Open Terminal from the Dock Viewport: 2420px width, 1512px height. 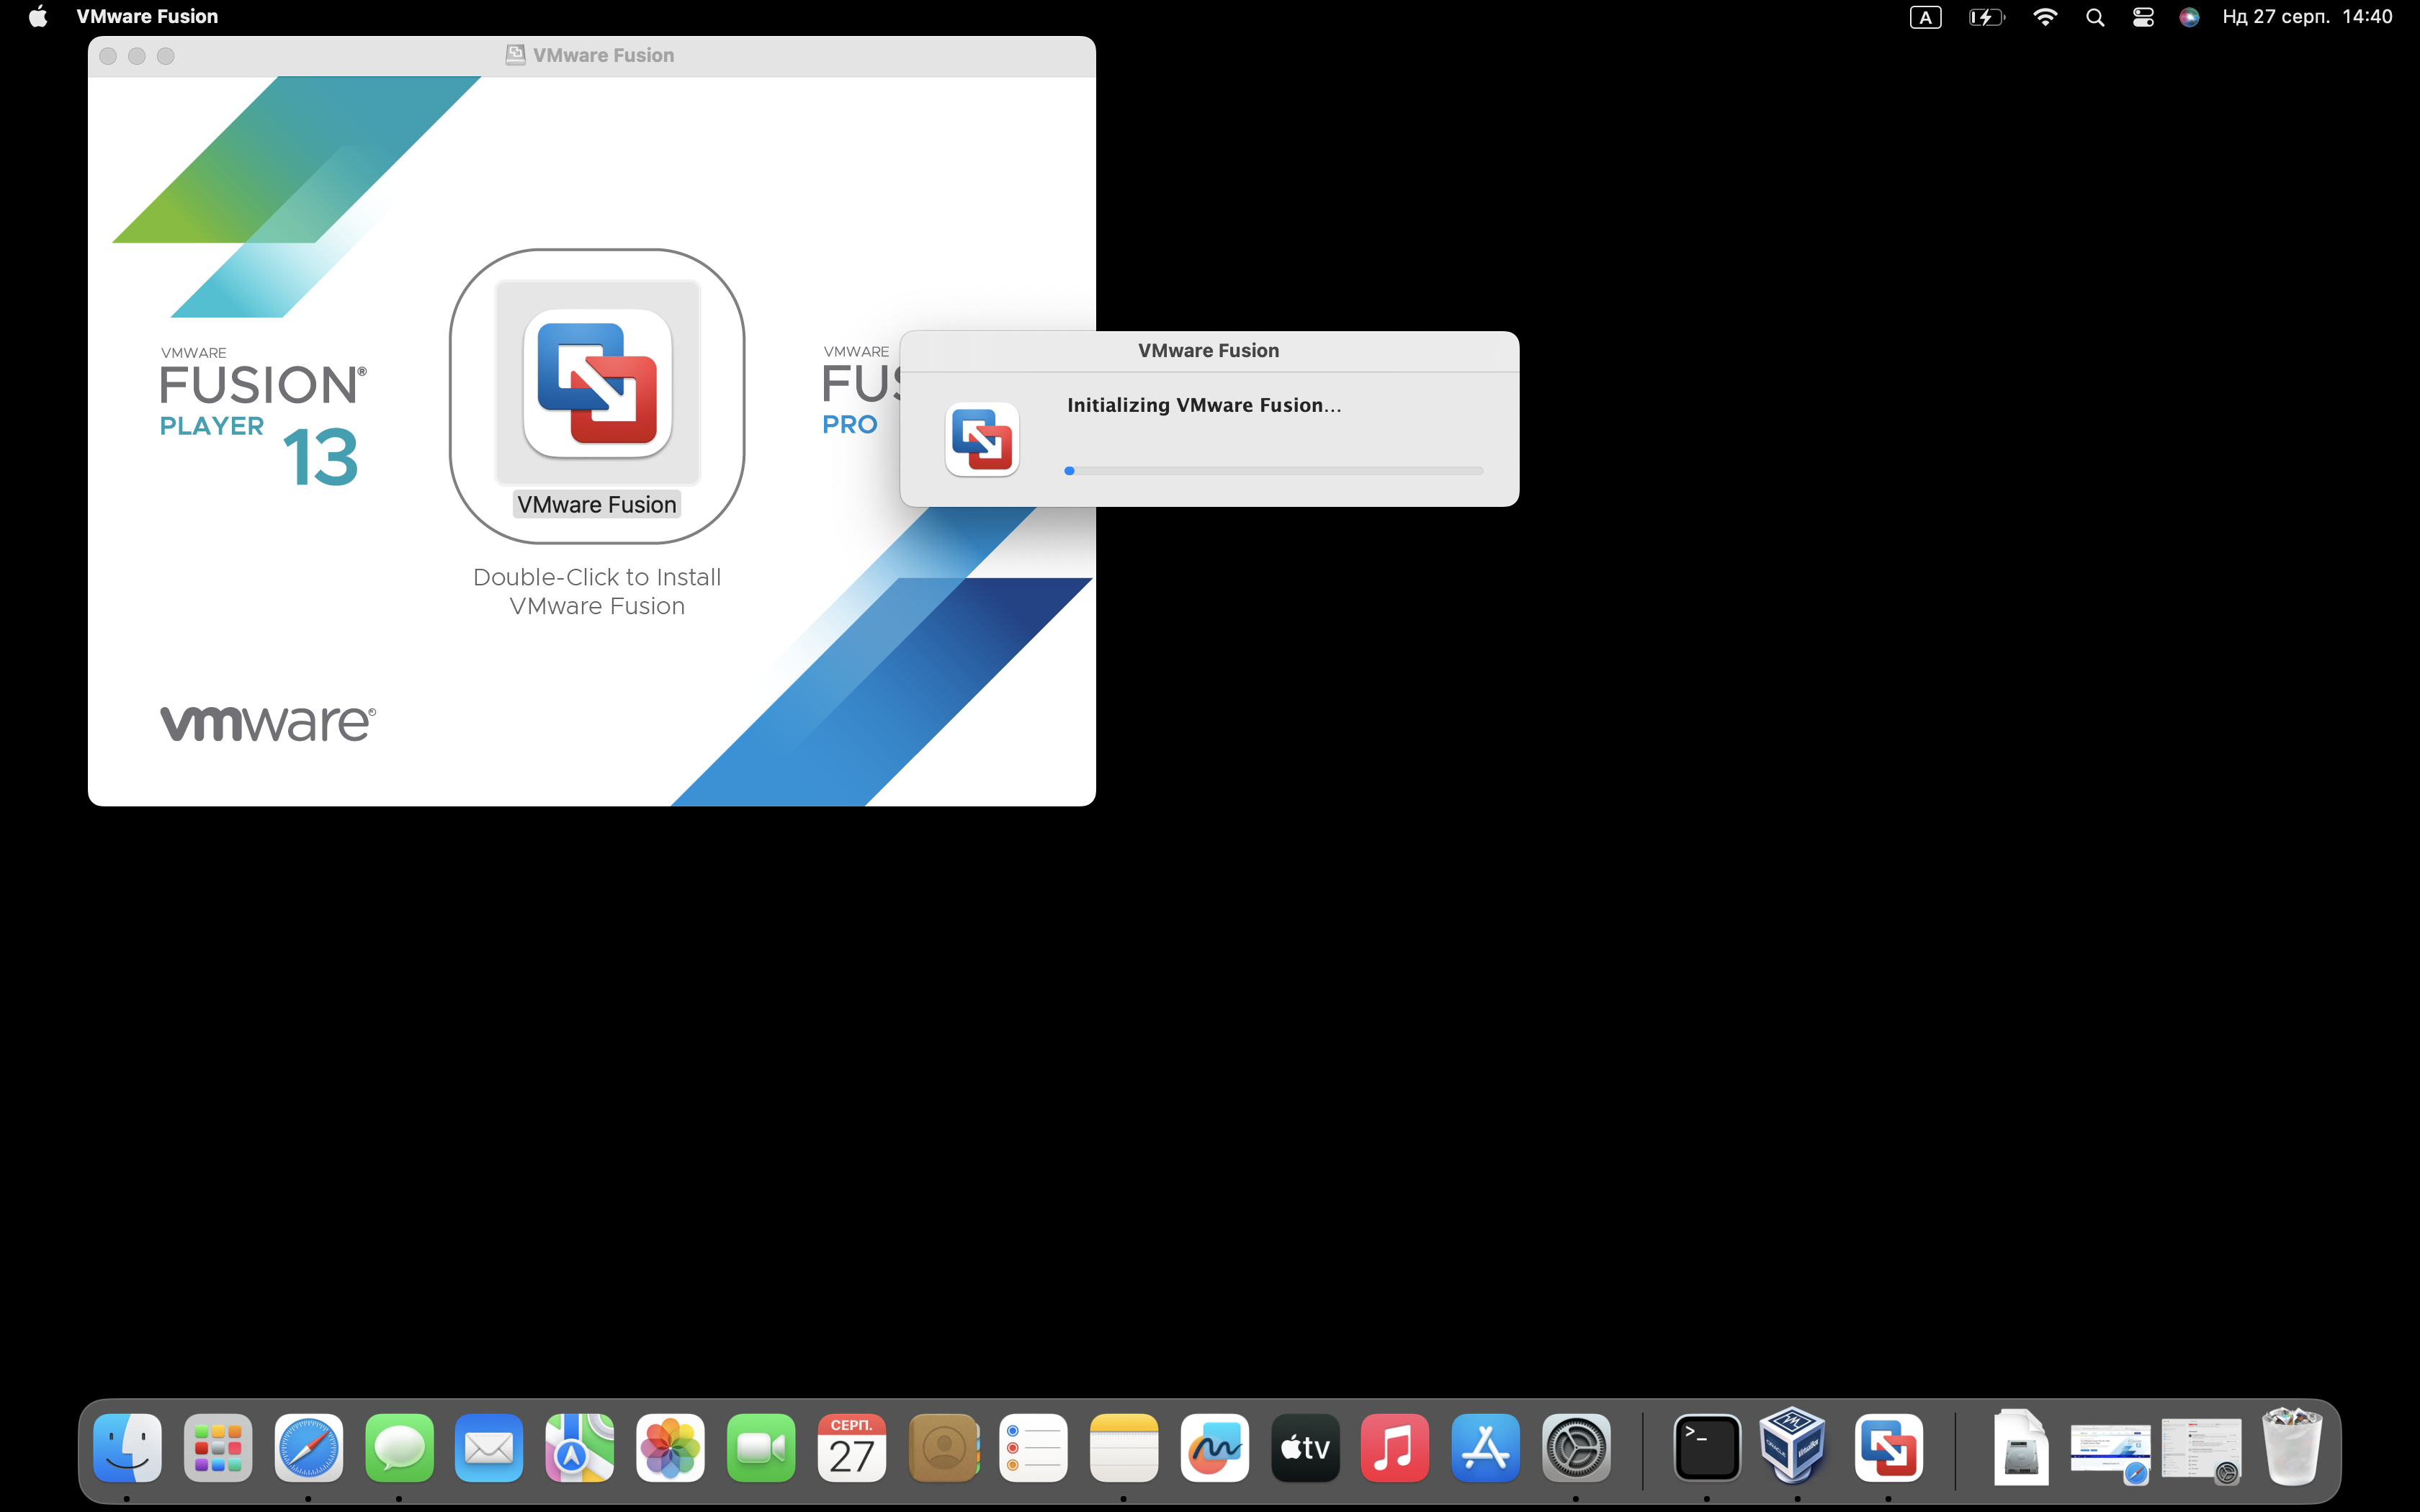(1707, 1447)
